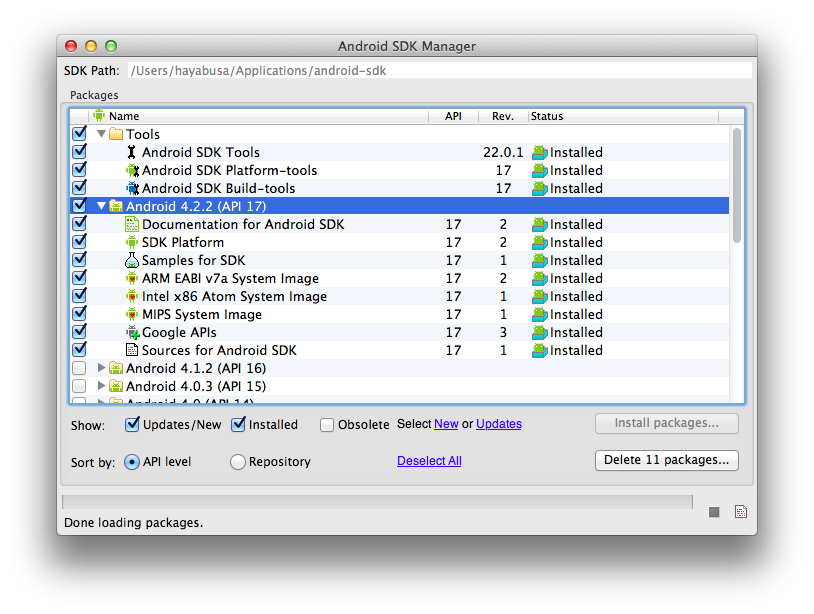Image resolution: width=814 pixels, height=614 pixels.
Task: Select the API level sort option
Action: point(132,462)
